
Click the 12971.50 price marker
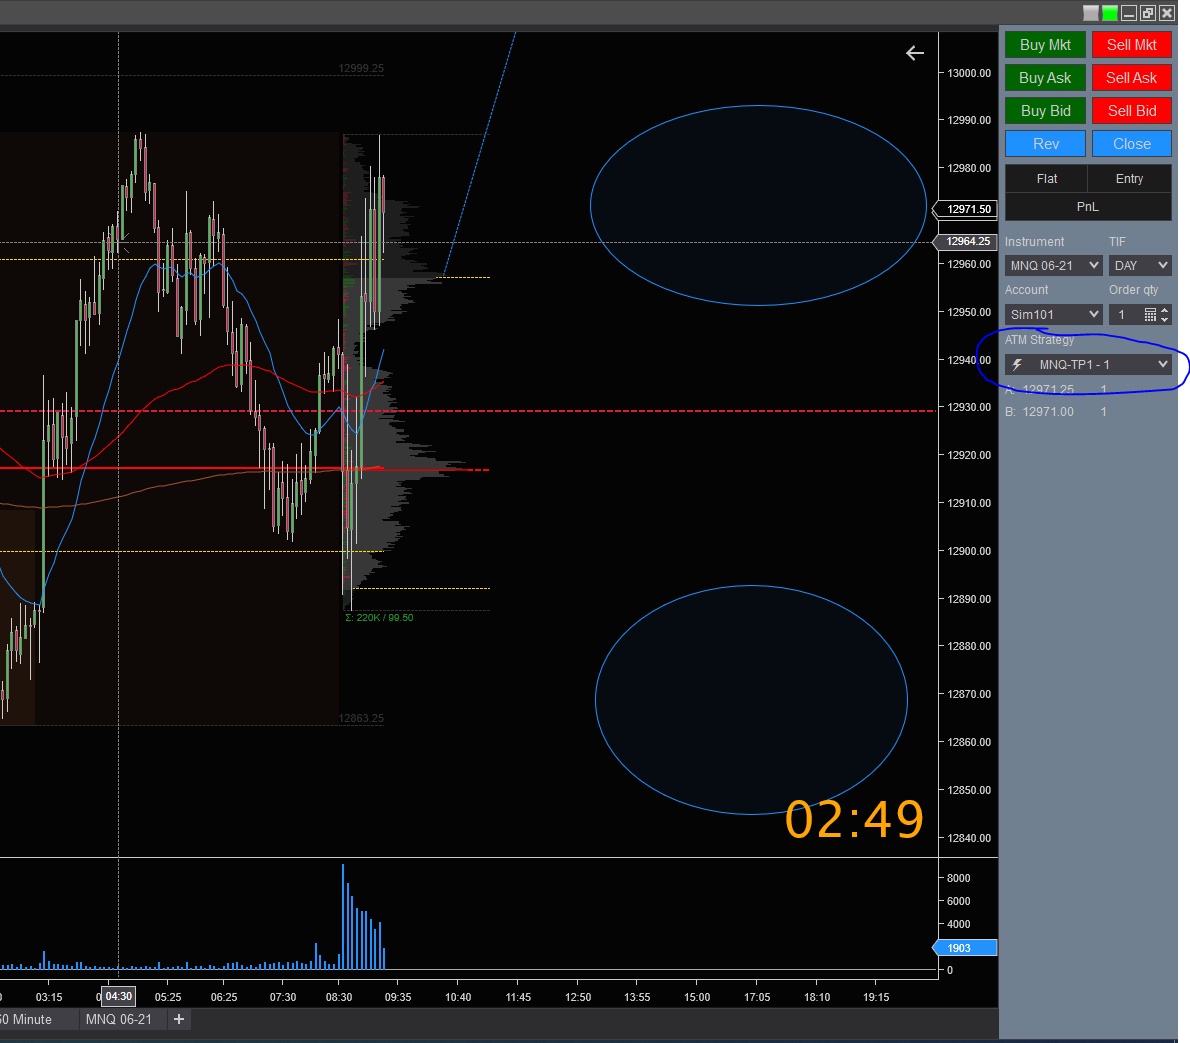click(x=965, y=209)
